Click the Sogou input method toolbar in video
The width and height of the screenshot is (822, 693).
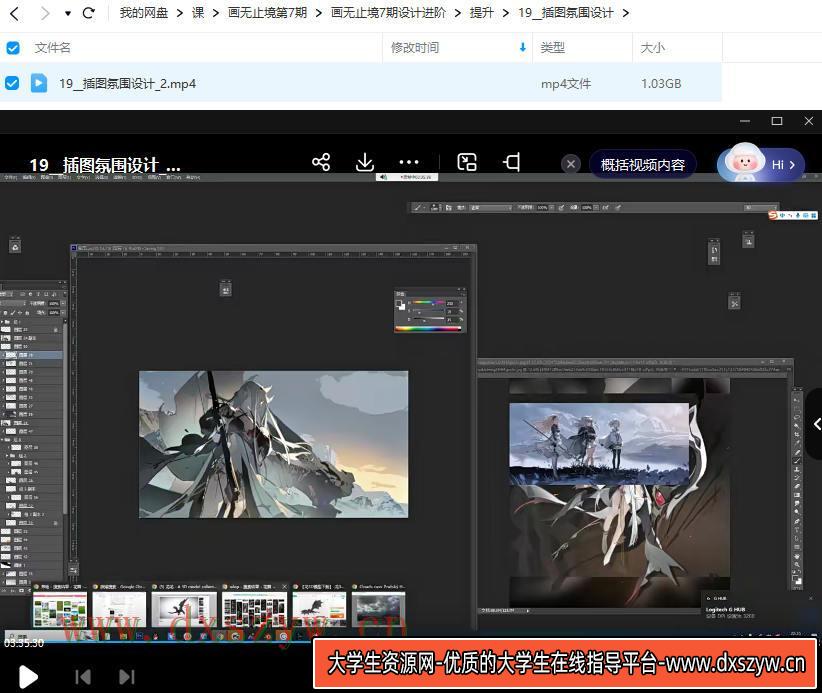[793, 215]
